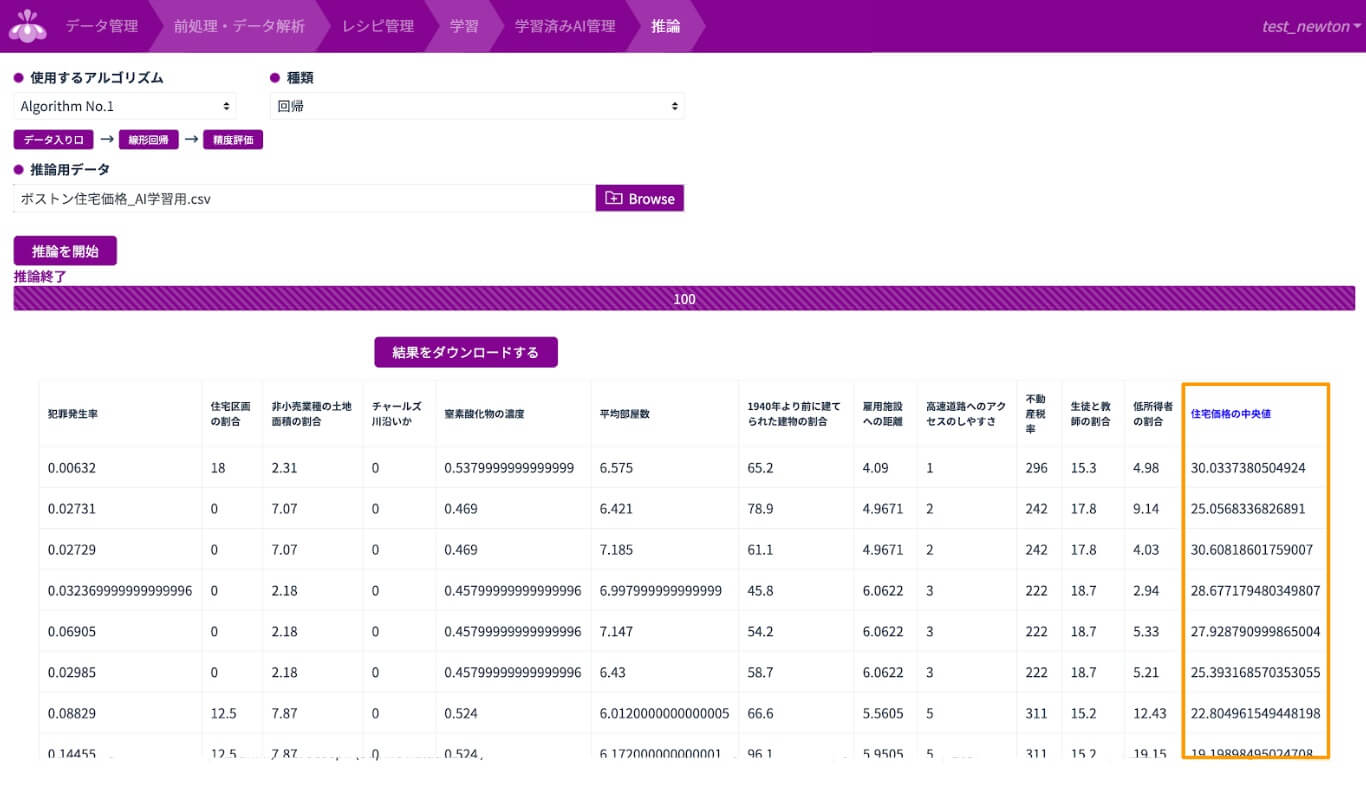The image size is (1366, 806).
Task: Select the 推論 tab
Action: (x=665, y=26)
